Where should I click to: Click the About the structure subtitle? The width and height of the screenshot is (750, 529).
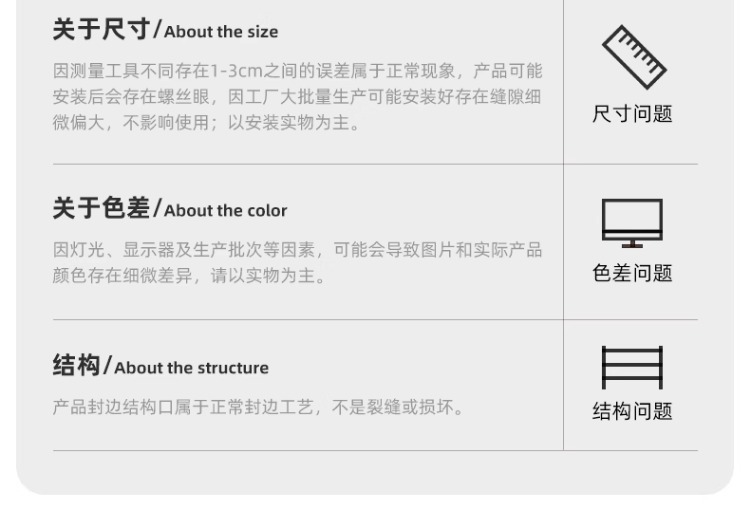coord(191,368)
